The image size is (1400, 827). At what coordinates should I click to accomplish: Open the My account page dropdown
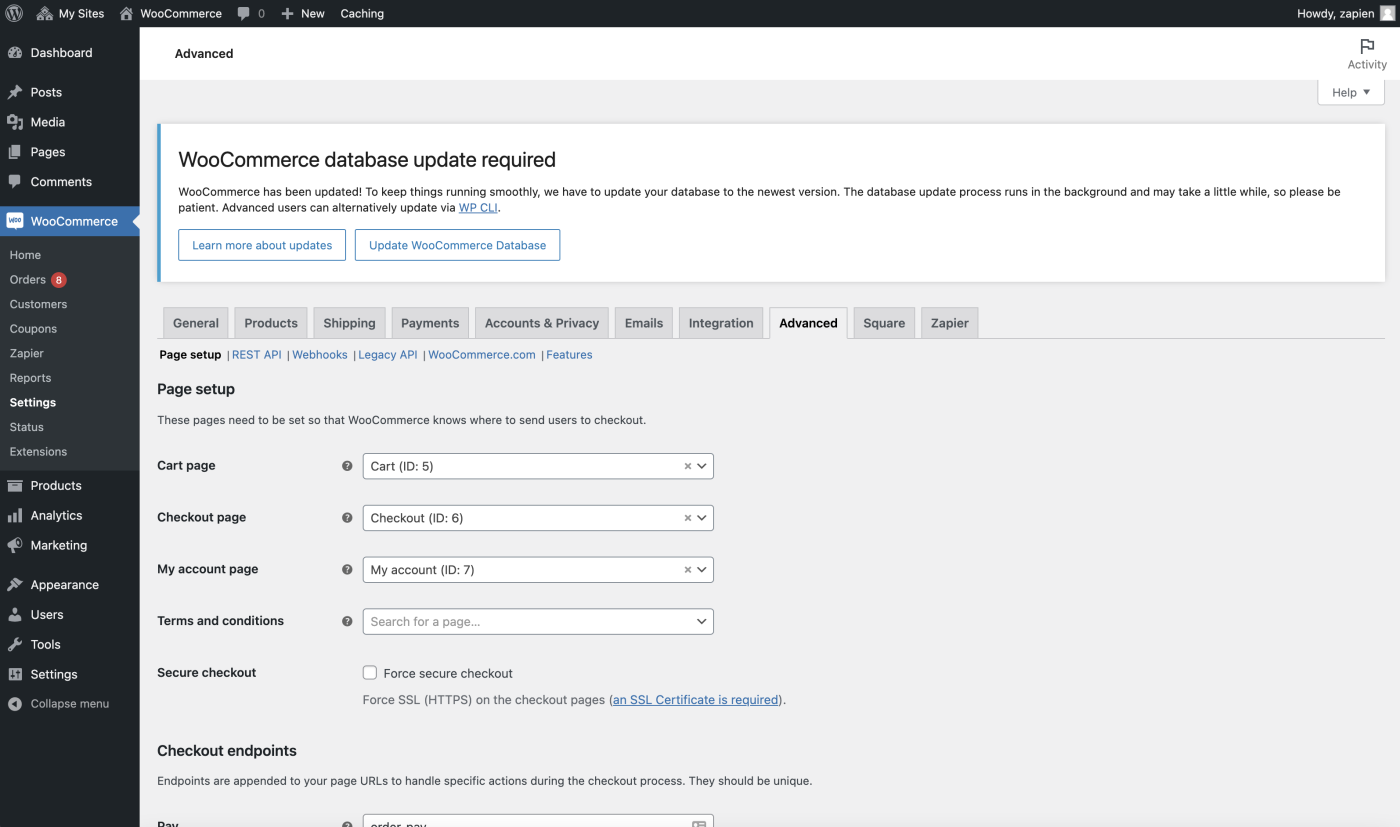pos(538,570)
